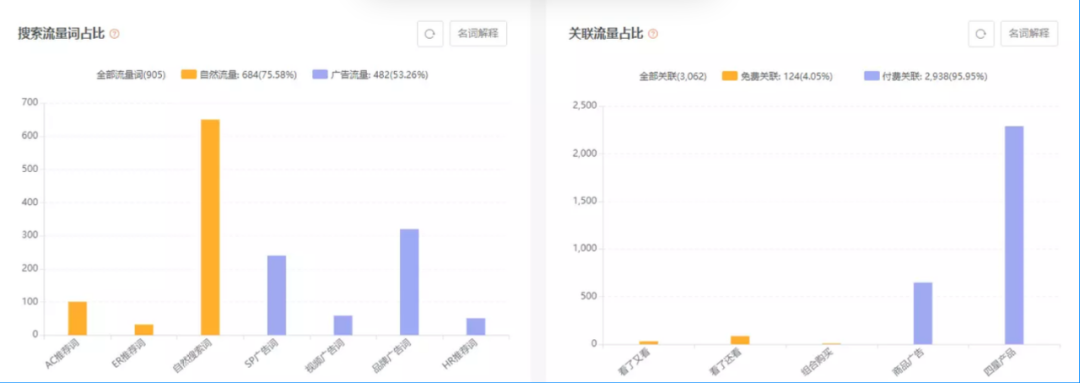Toggle the 自然流量 legend series
Screen dimensions: 1080x383
tap(239, 74)
